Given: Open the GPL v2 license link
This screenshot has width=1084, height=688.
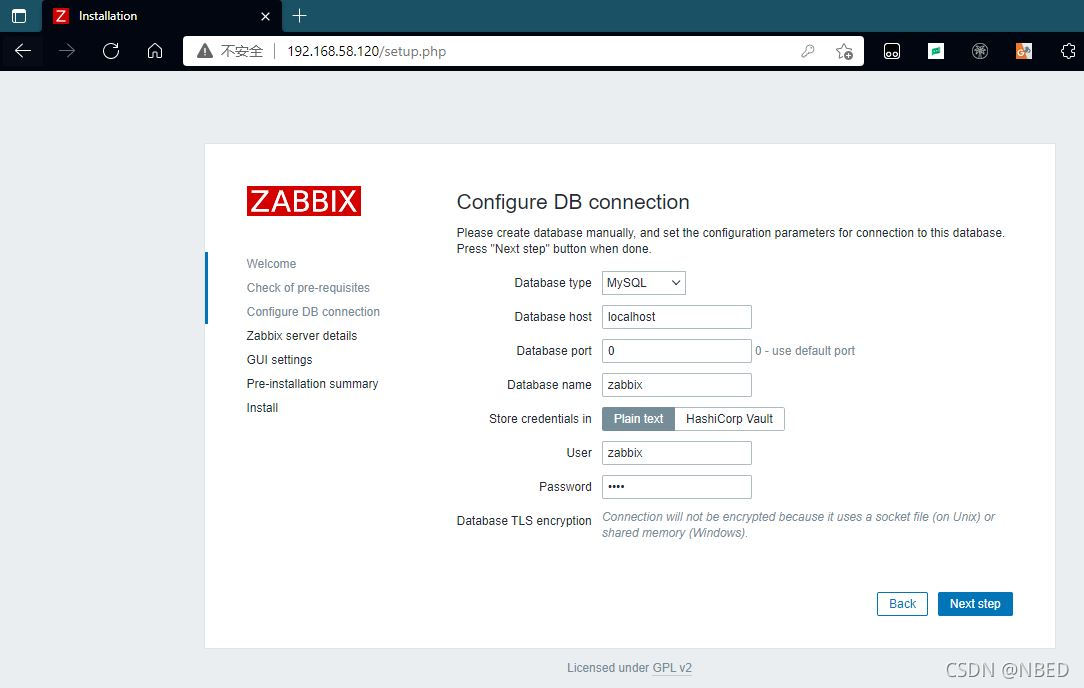Looking at the screenshot, I should 672,667.
